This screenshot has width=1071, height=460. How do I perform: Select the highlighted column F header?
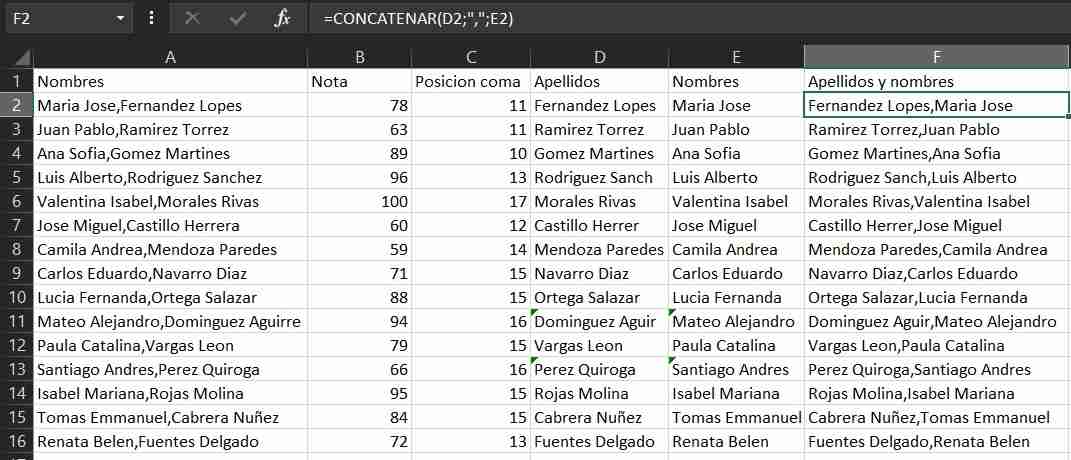click(936, 58)
